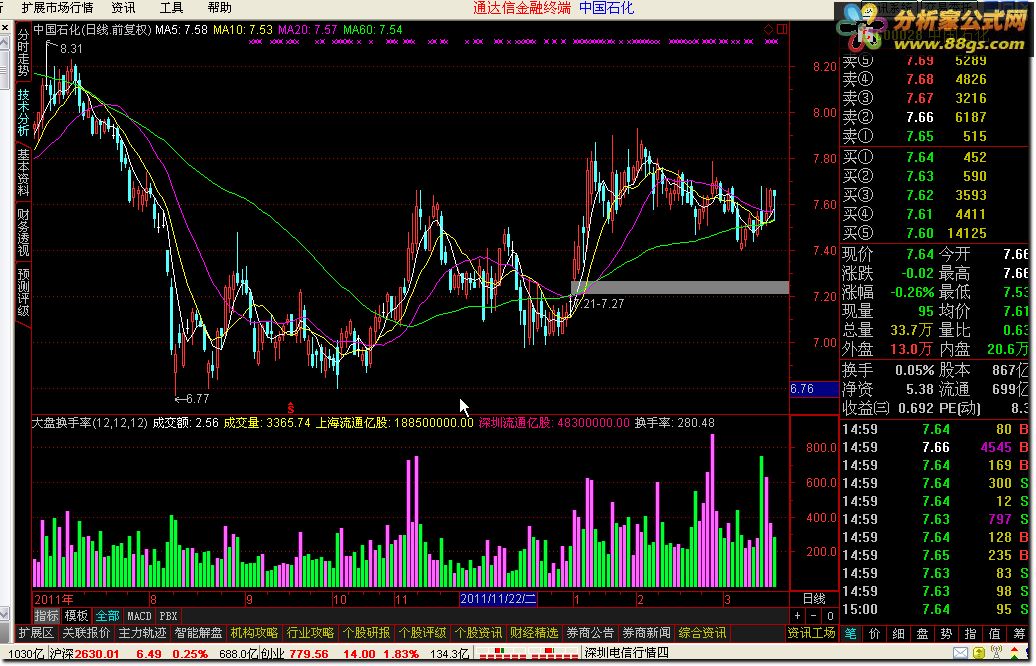Open the 个股评级 bottom tab

point(423,633)
